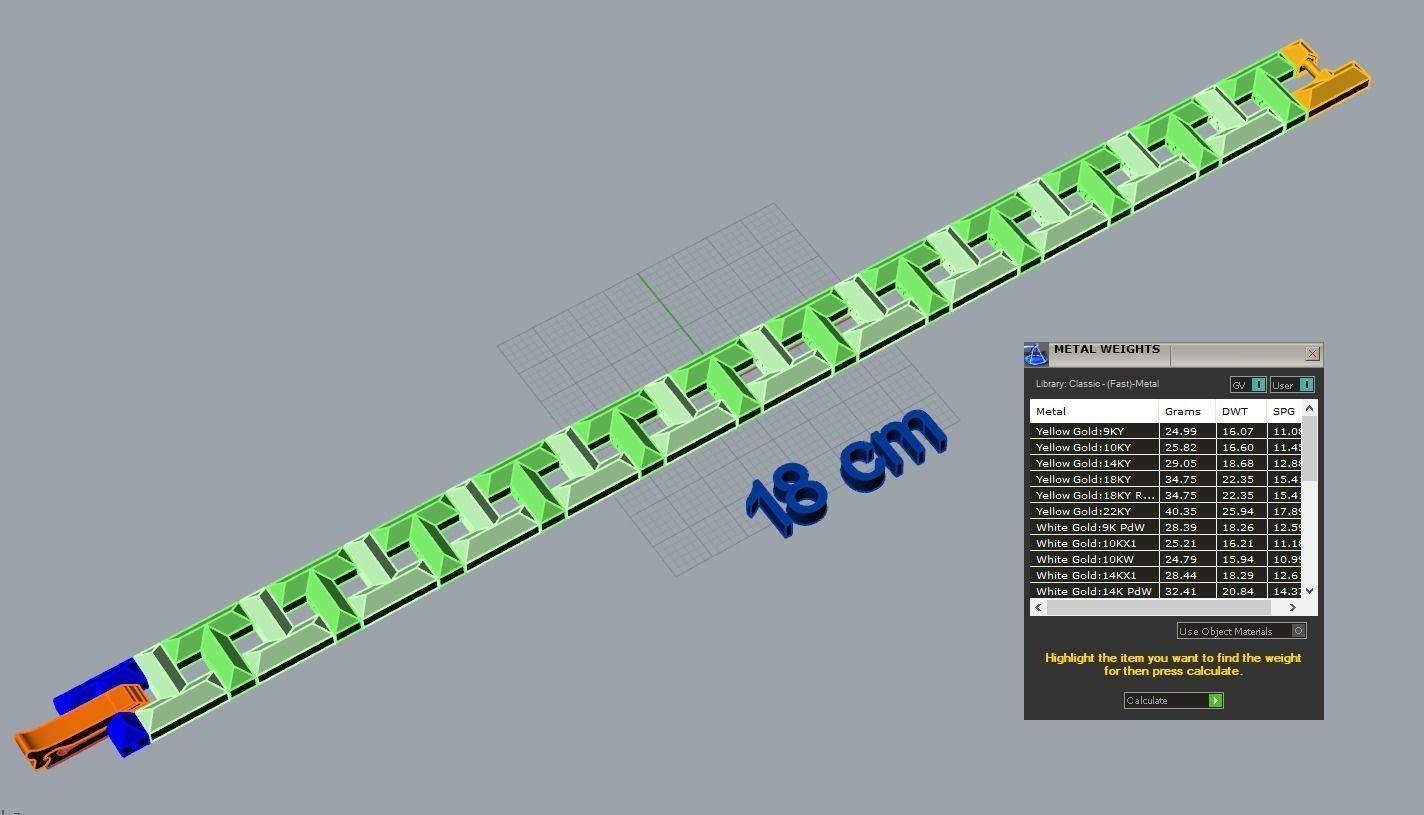Select Yellow Gold:9KY row
Image resolution: width=1424 pixels, height=815 pixels.
pos(1166,431)
